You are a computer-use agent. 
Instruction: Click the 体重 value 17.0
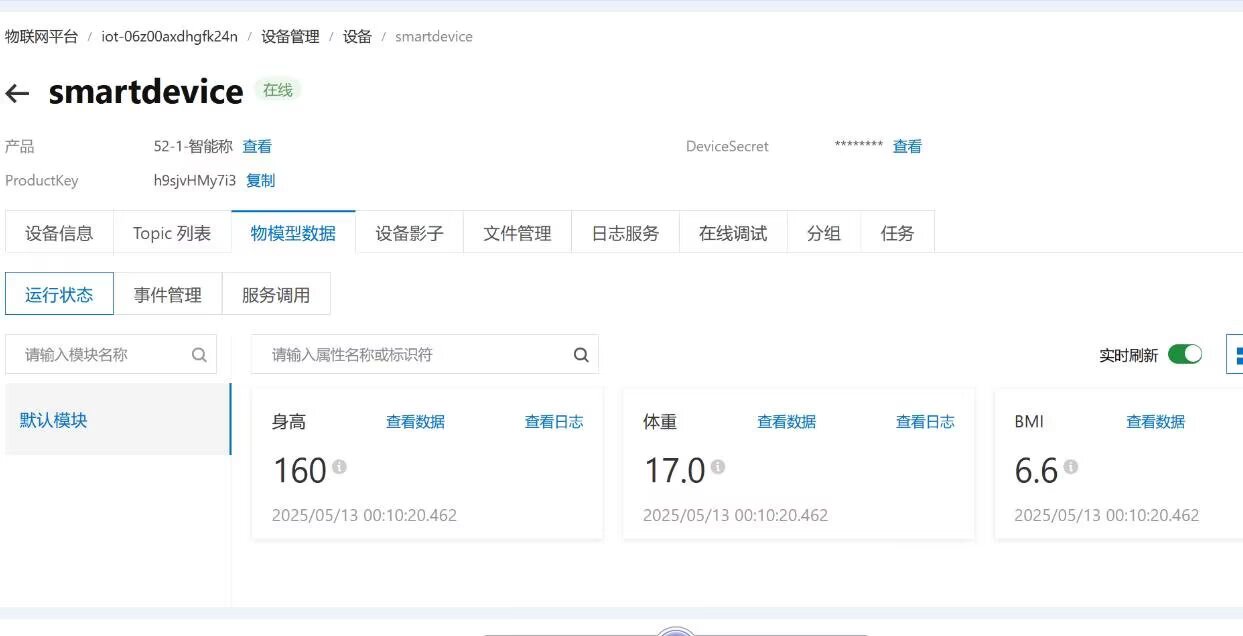point(674,470)
